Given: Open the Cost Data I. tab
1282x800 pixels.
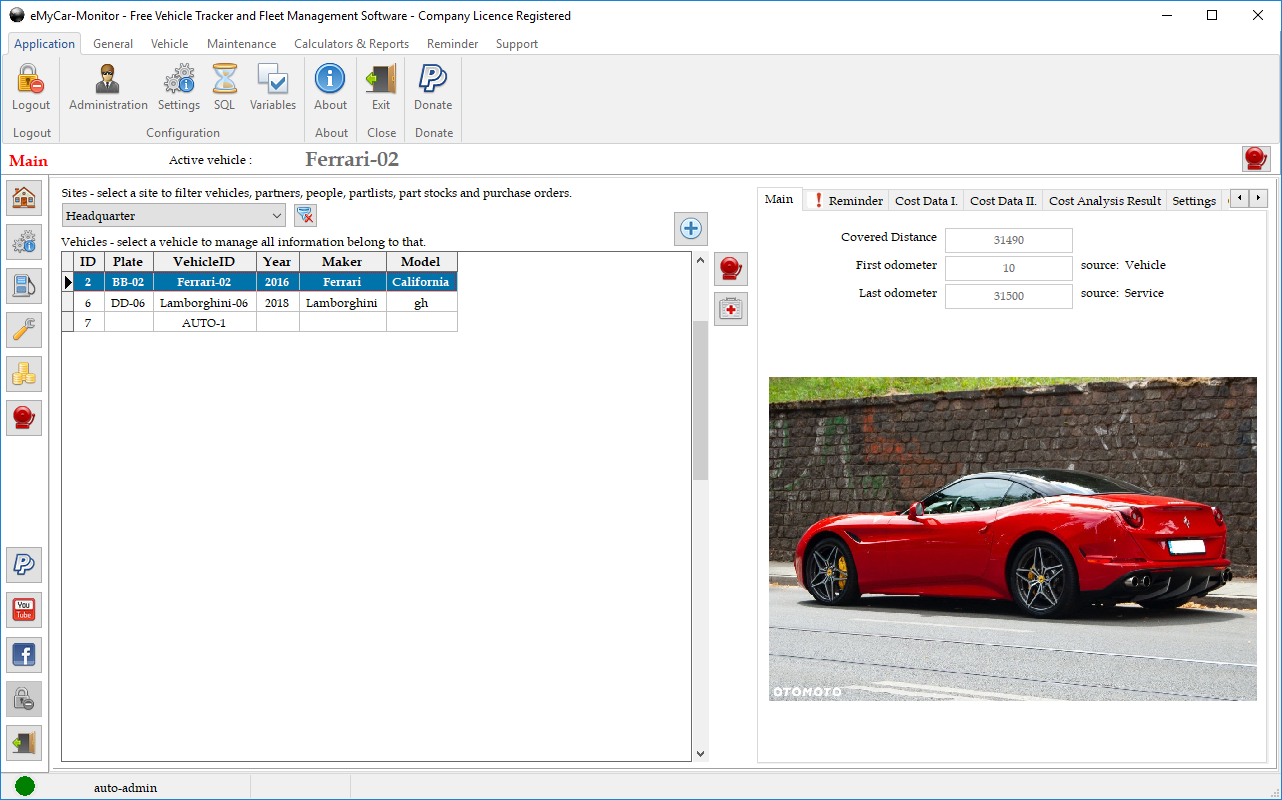Looking at the screenshot, I should pyautogui.click(x=926, y=201).
